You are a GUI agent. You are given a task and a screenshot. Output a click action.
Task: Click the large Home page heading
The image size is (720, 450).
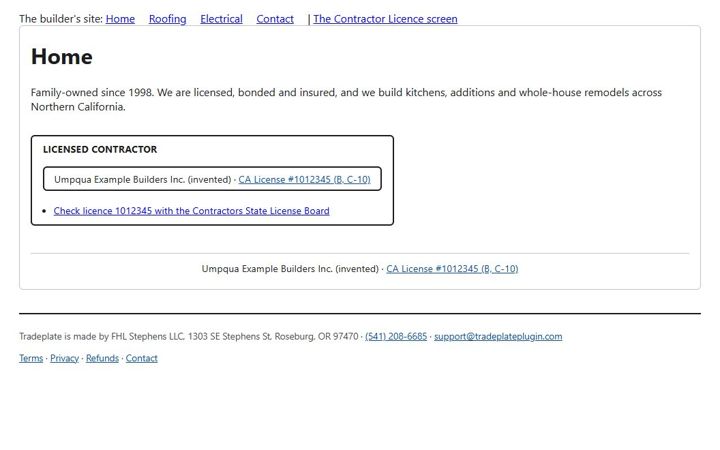62,57
